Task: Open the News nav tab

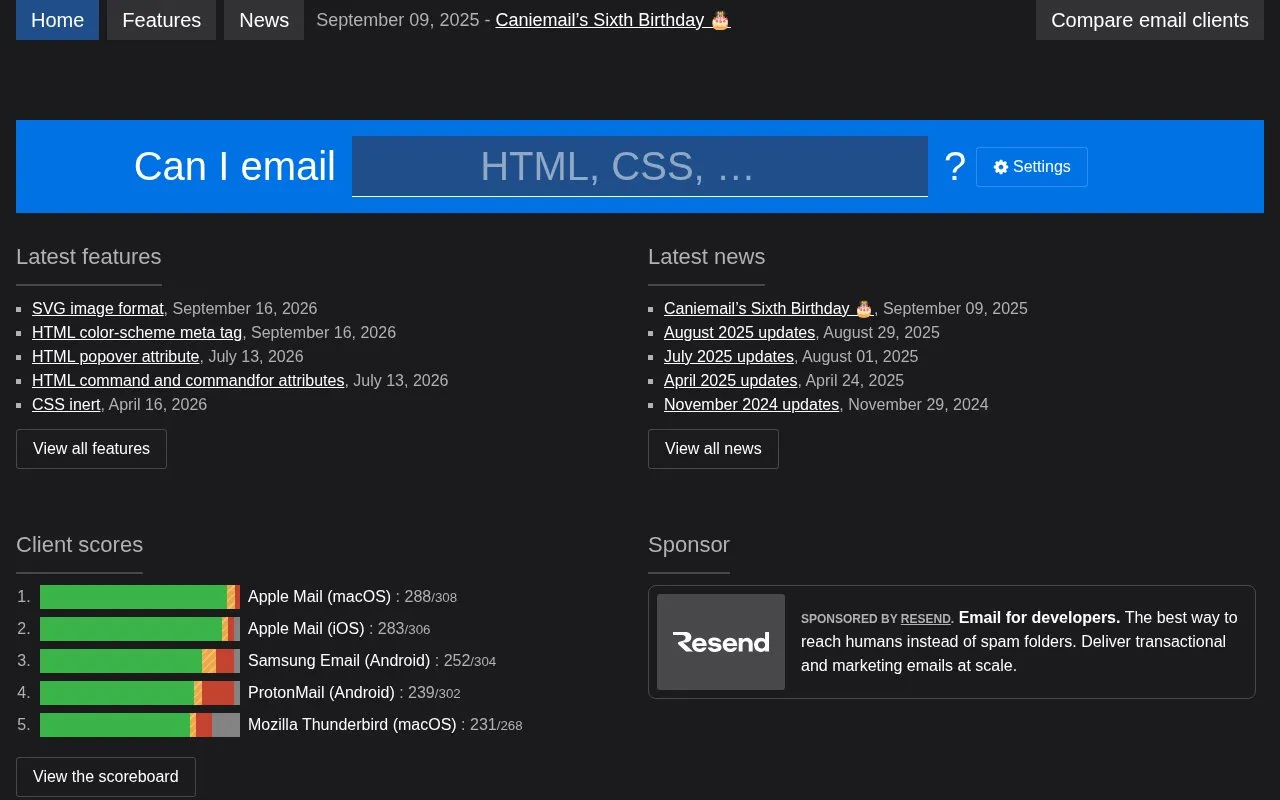Action: point(264,20)
